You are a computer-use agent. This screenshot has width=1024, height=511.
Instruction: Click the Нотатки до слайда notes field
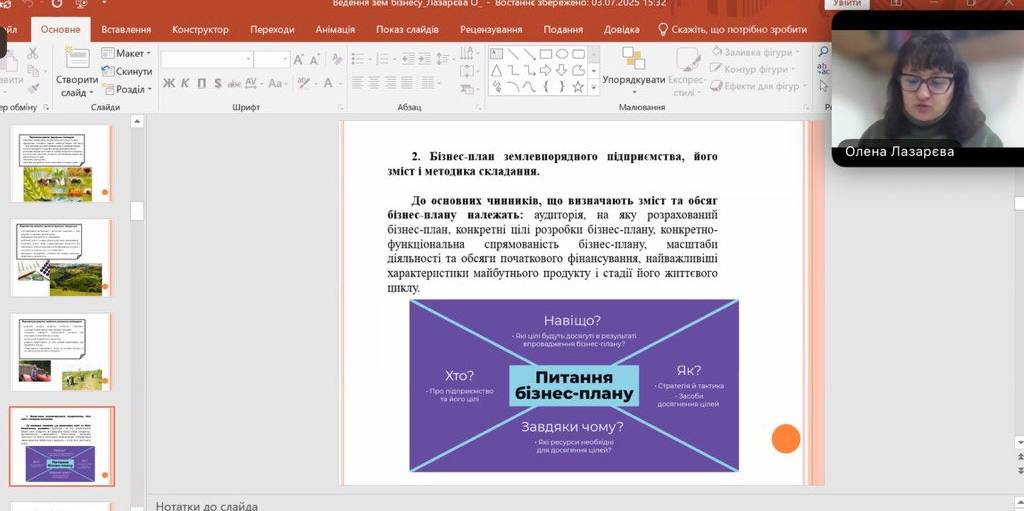(207, 506)
